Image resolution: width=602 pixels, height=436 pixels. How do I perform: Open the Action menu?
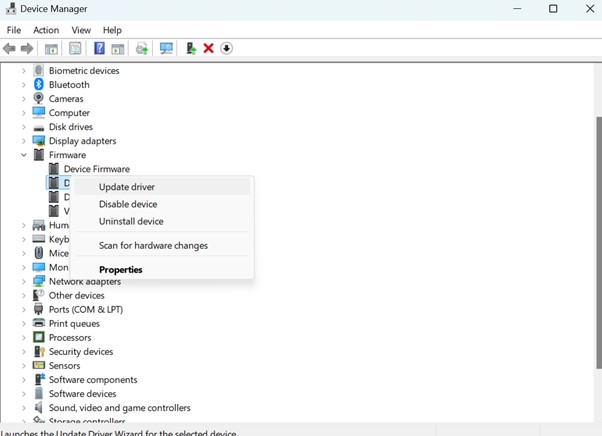[46, 30]
